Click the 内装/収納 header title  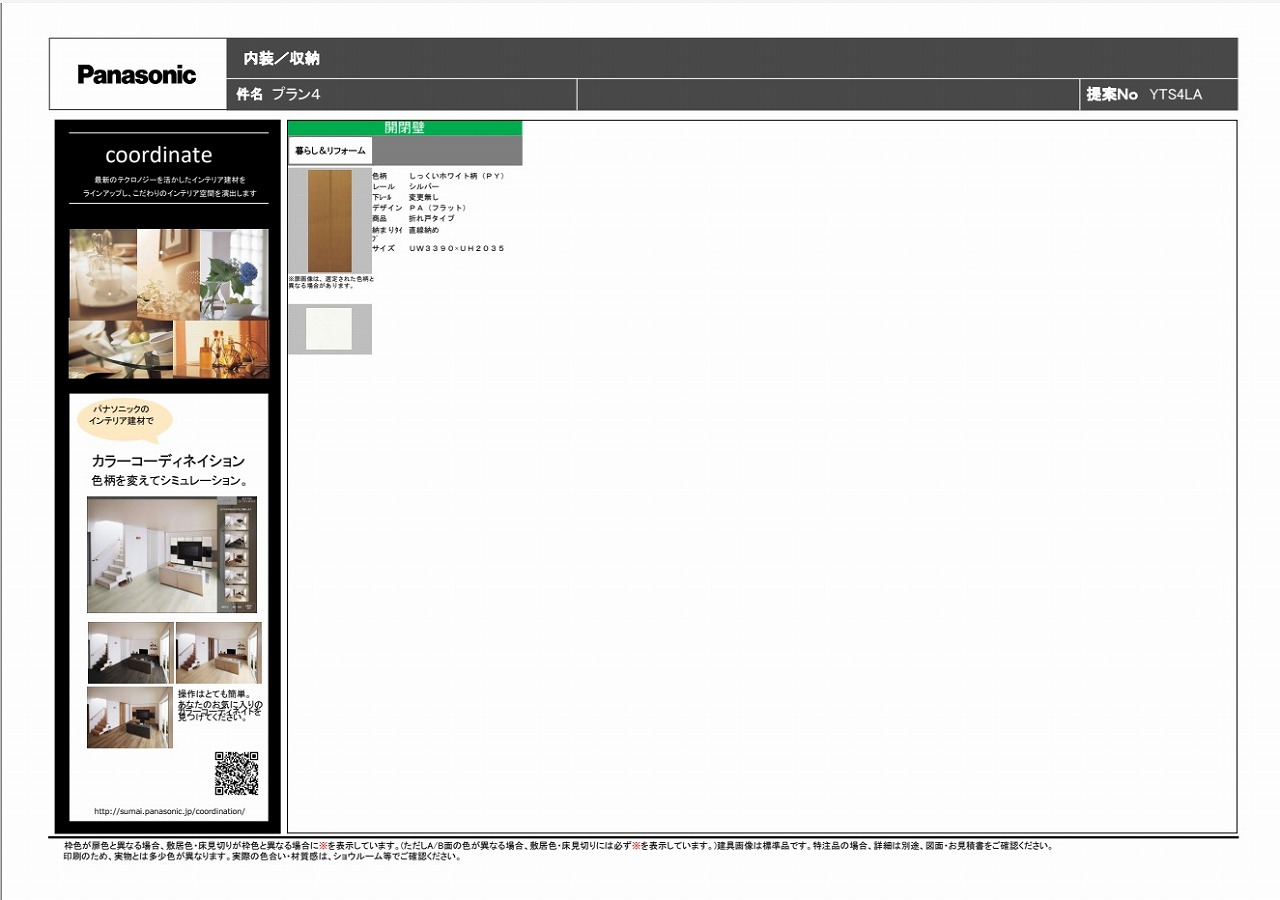tap(282, 59)
